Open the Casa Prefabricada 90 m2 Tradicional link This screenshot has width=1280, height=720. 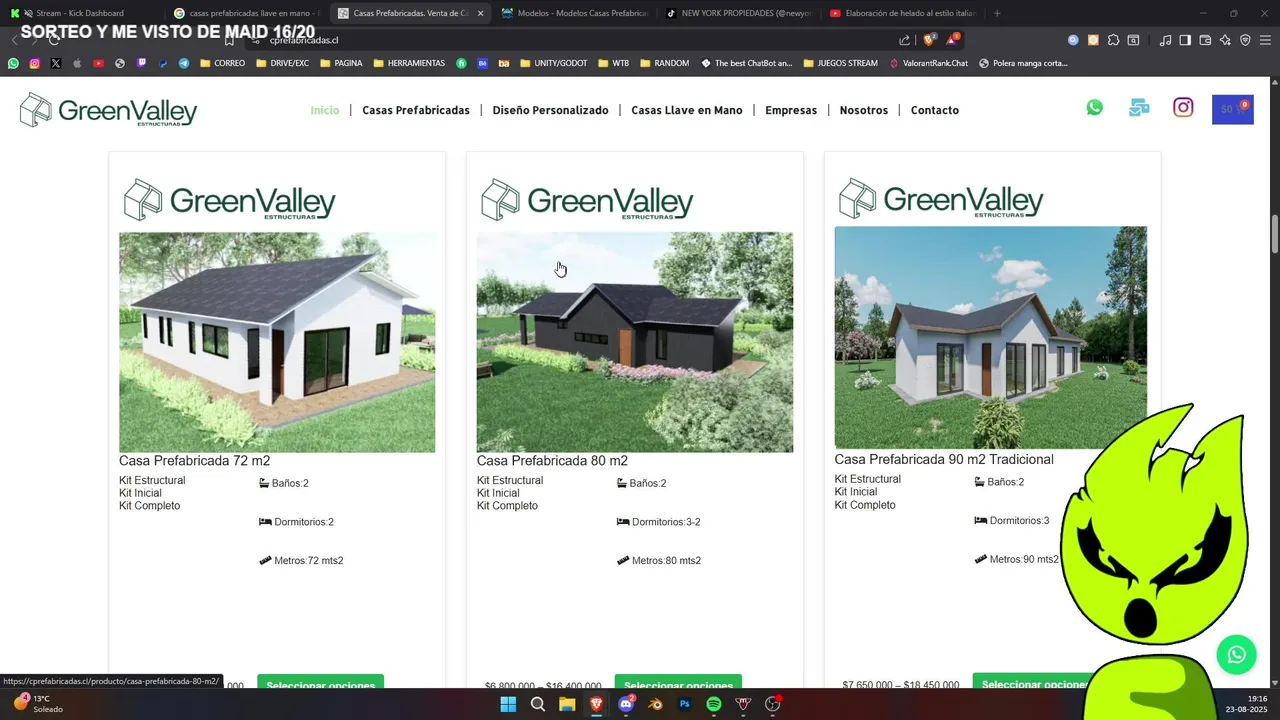click(944, 459)
